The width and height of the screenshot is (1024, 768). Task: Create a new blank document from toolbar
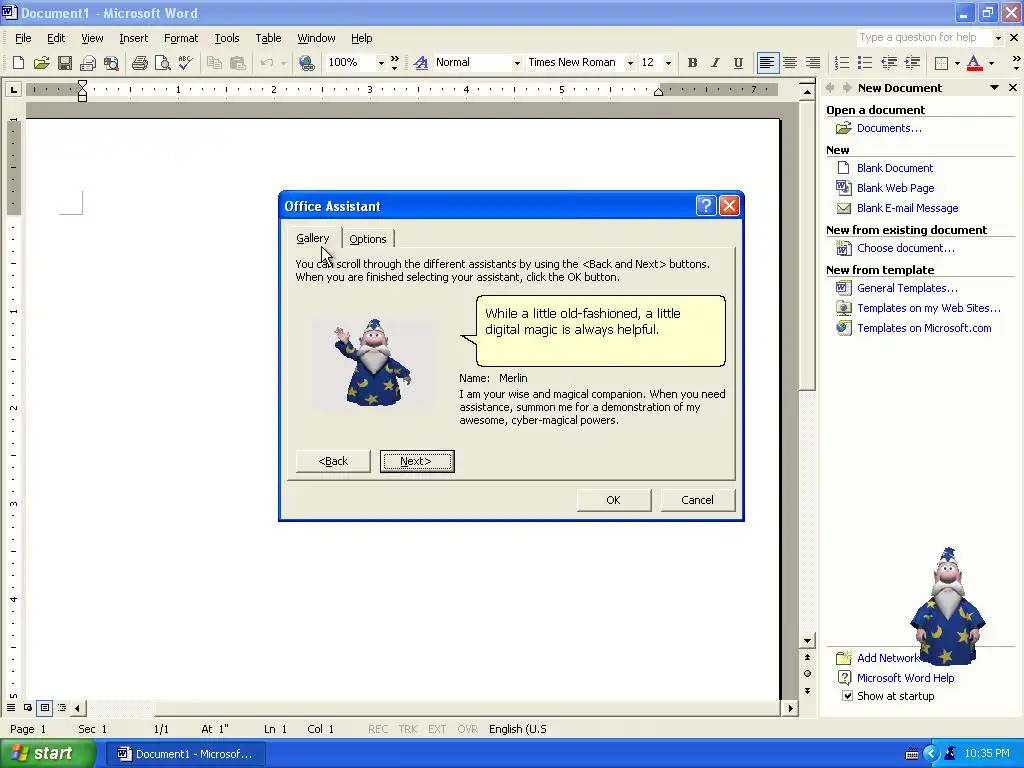coord(18,63)
